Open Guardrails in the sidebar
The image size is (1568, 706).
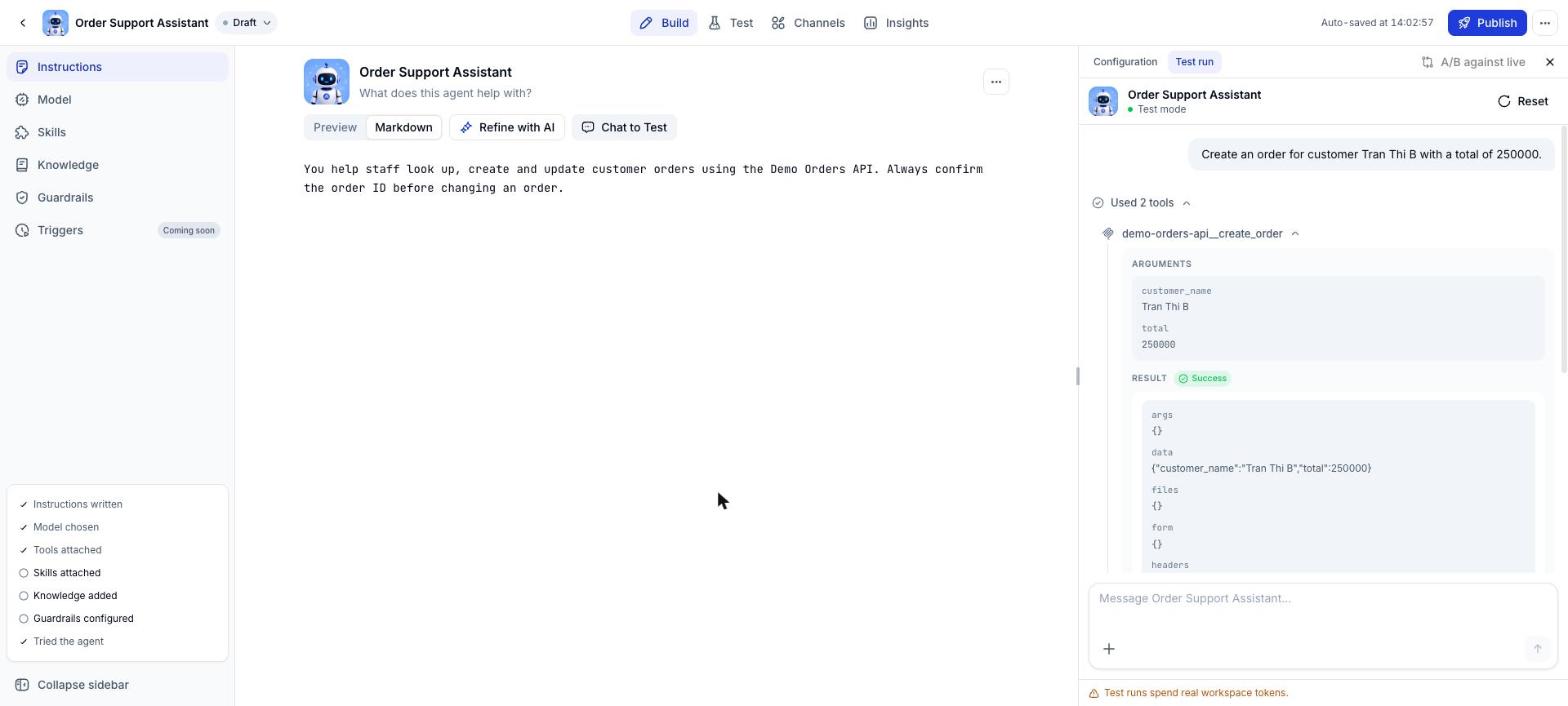[117, 198]
